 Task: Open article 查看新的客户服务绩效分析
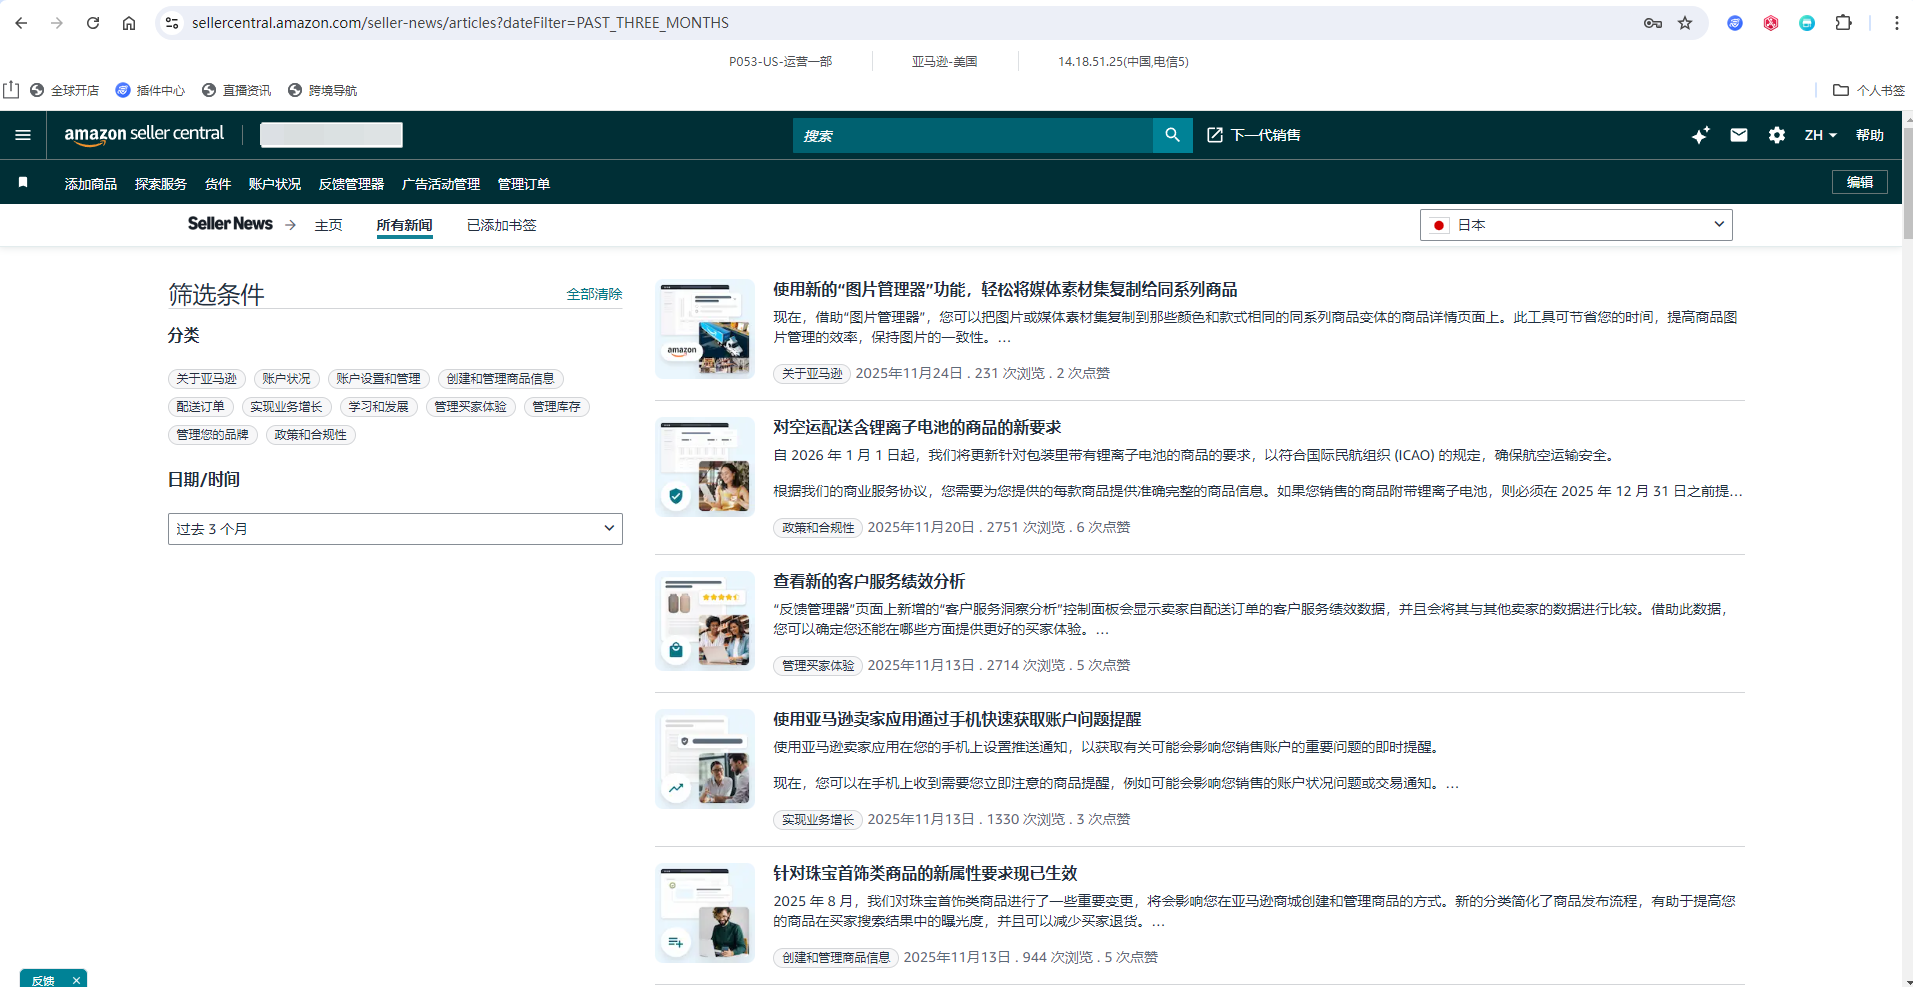click(x=868, y=581)
